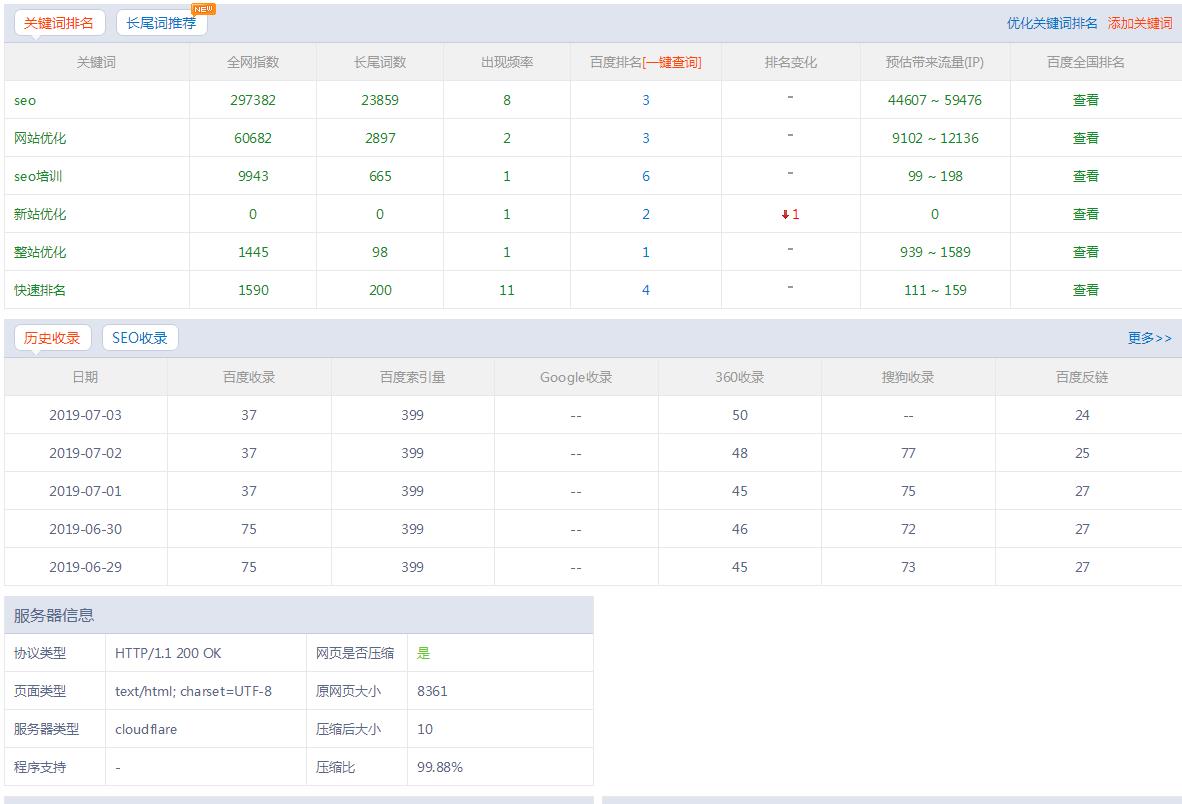Click the frequency value 11 for 快速排名
This screenshot has width=1182, height=804.
507,290
